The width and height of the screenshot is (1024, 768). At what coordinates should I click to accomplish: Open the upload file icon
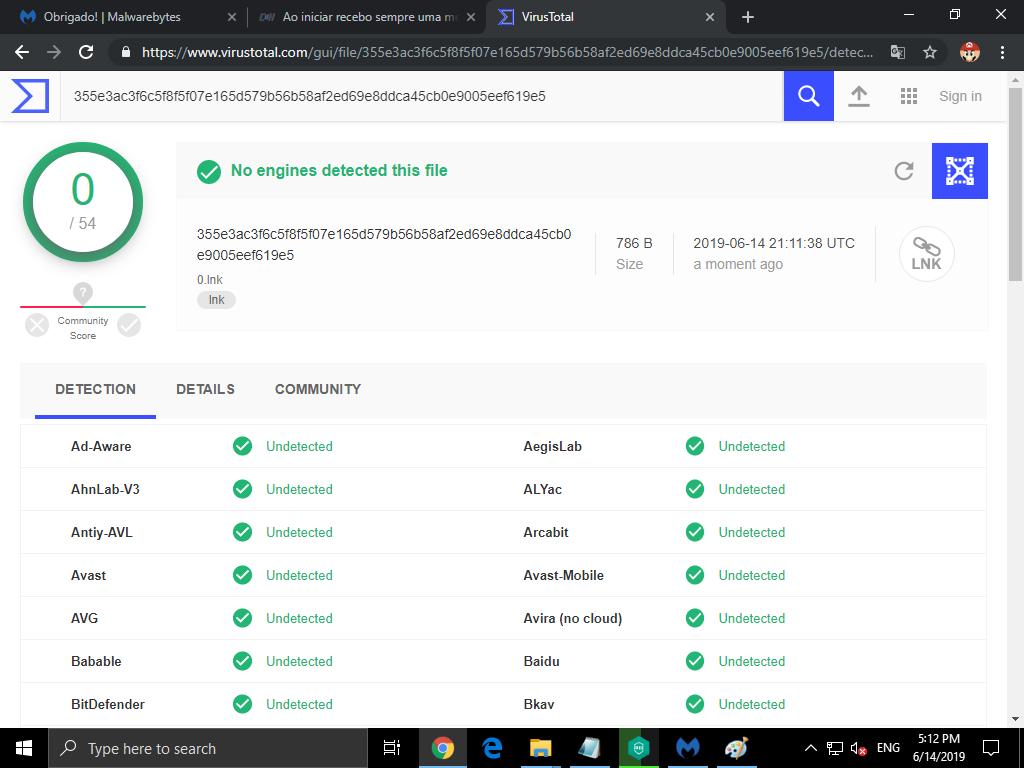coord(859,96)
